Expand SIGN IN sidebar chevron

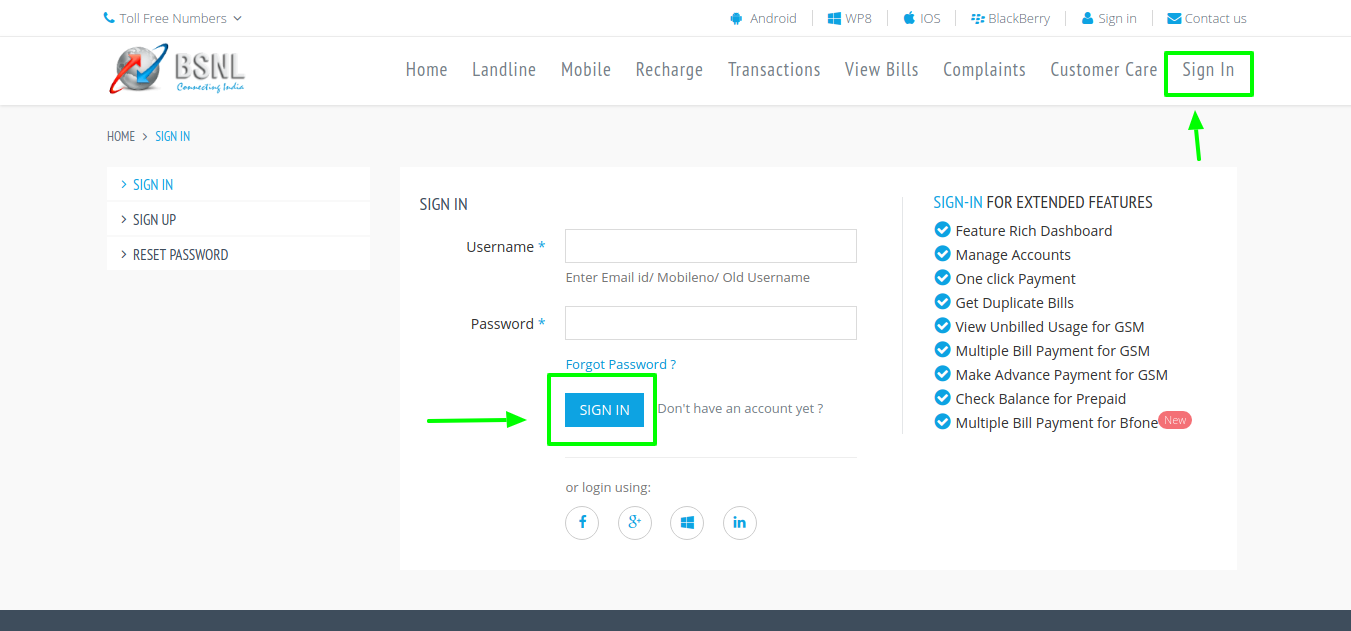pyautogui.click(x=123, y=184)
